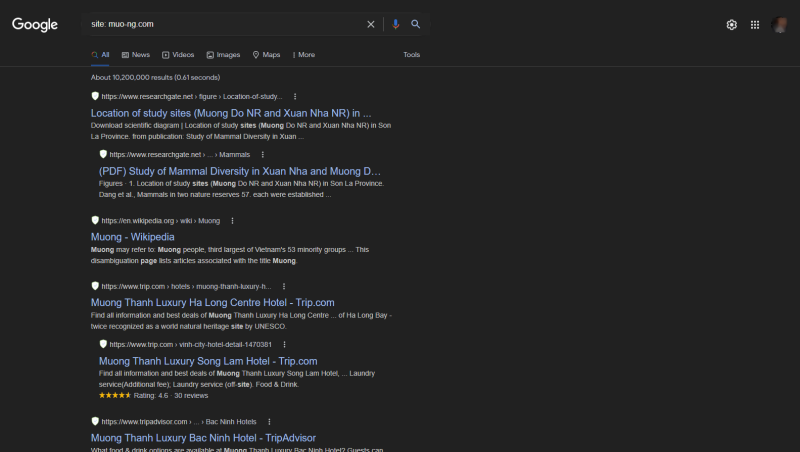Click shield icon beside trip.com hotels URL
This screenshot has width=800, height=452.
[95, 286]
